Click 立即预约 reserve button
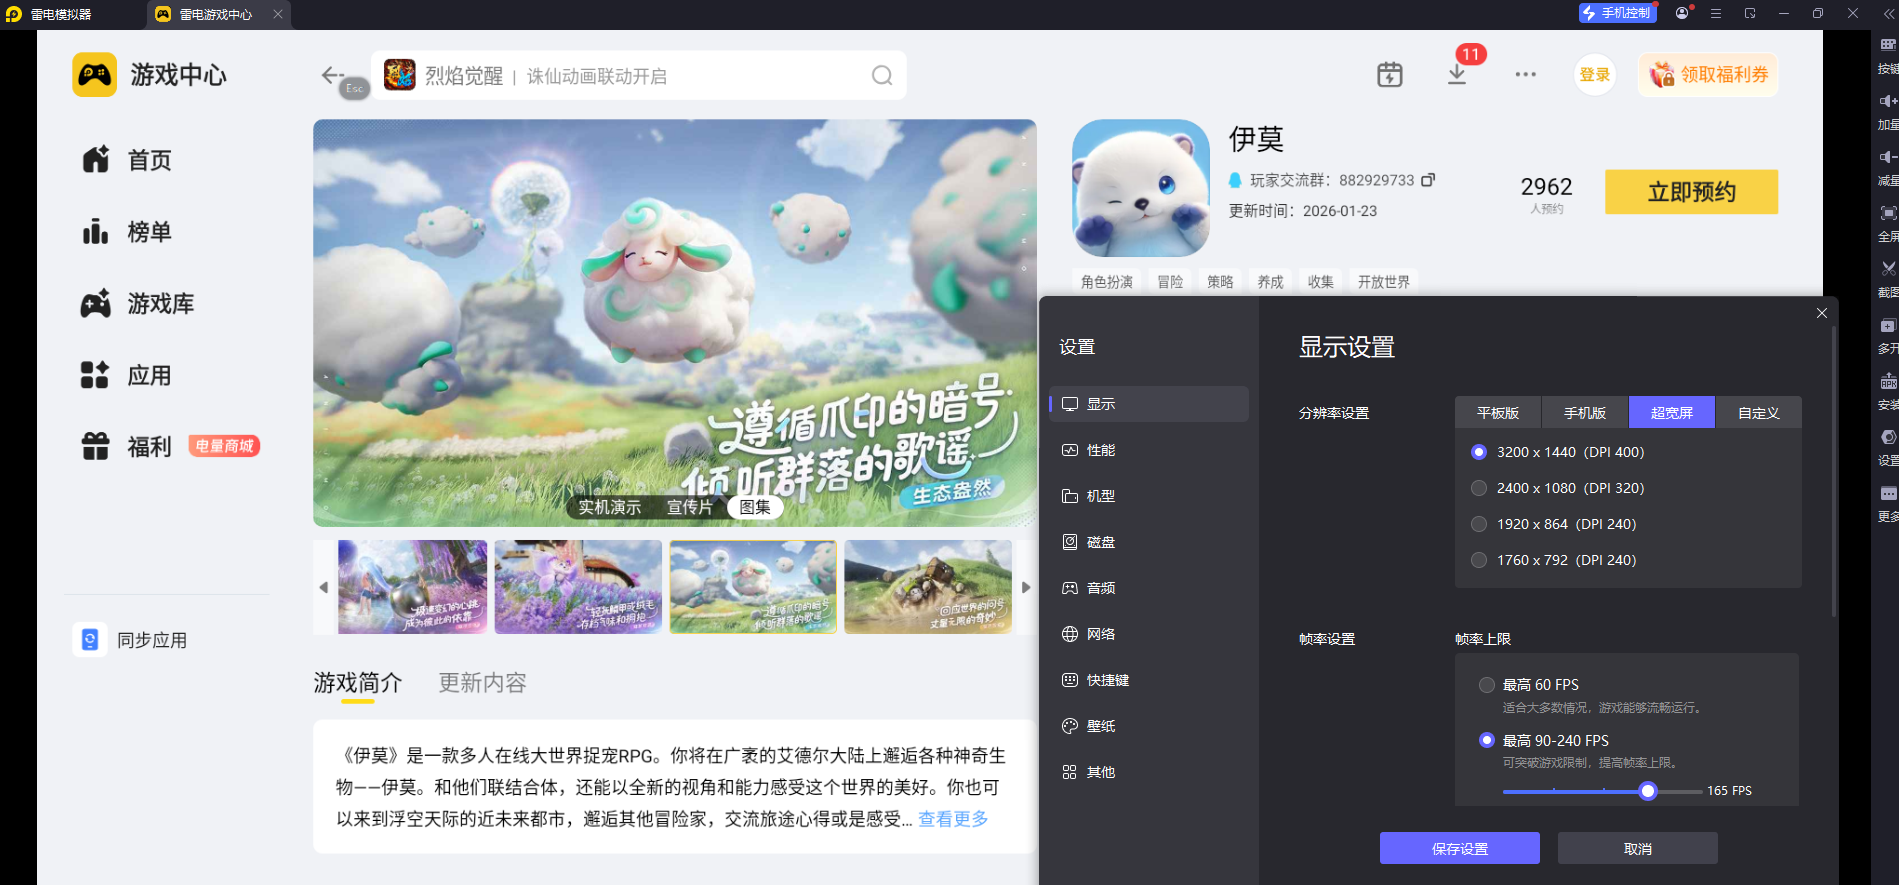The height and width of the screenshot is (885, 1899). coord(1692,192)
